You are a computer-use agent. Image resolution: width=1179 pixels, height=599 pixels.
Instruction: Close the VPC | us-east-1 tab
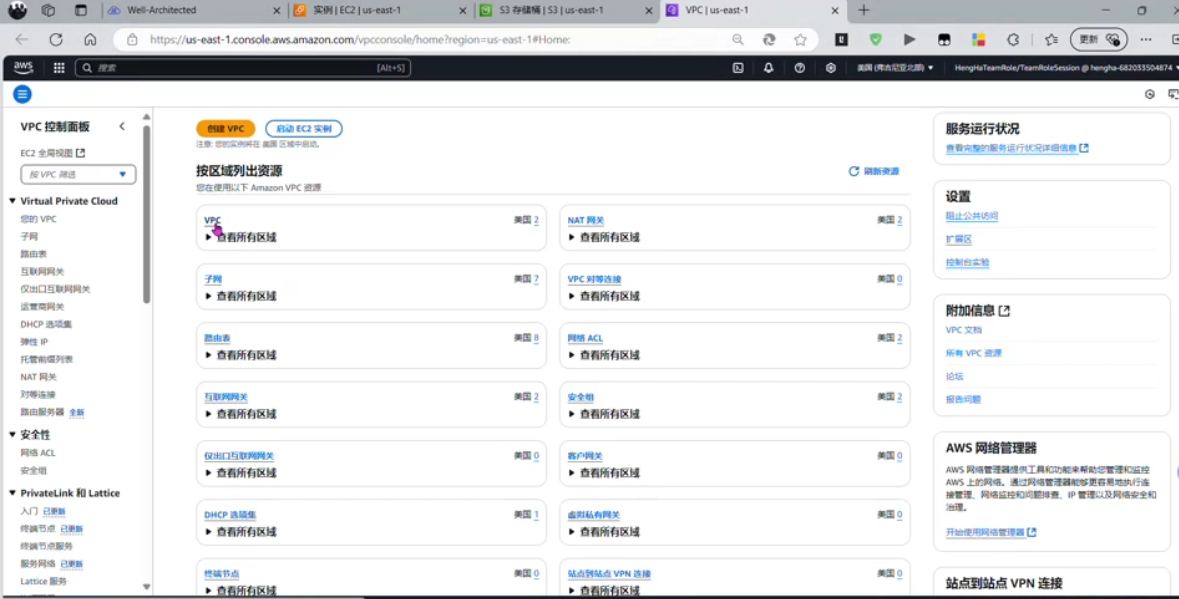pos(835,11)
